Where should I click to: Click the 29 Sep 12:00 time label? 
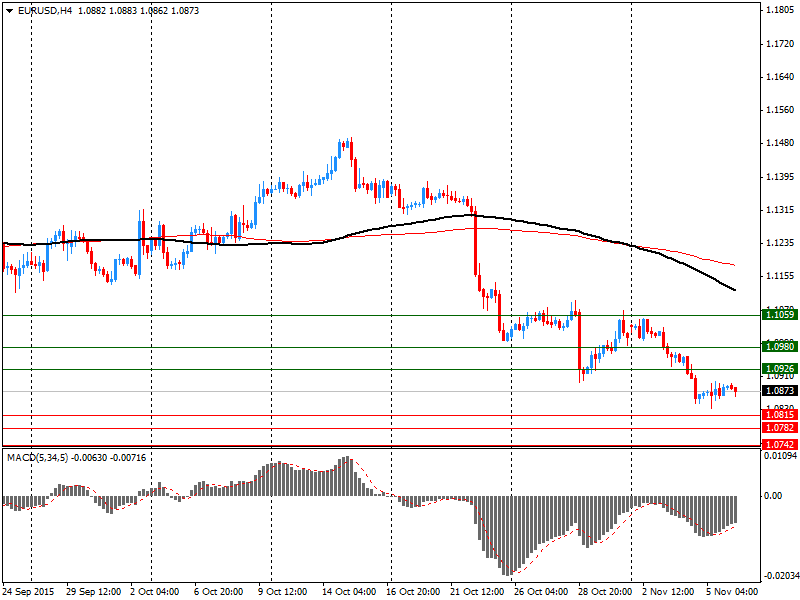click(x=93, y=592)
